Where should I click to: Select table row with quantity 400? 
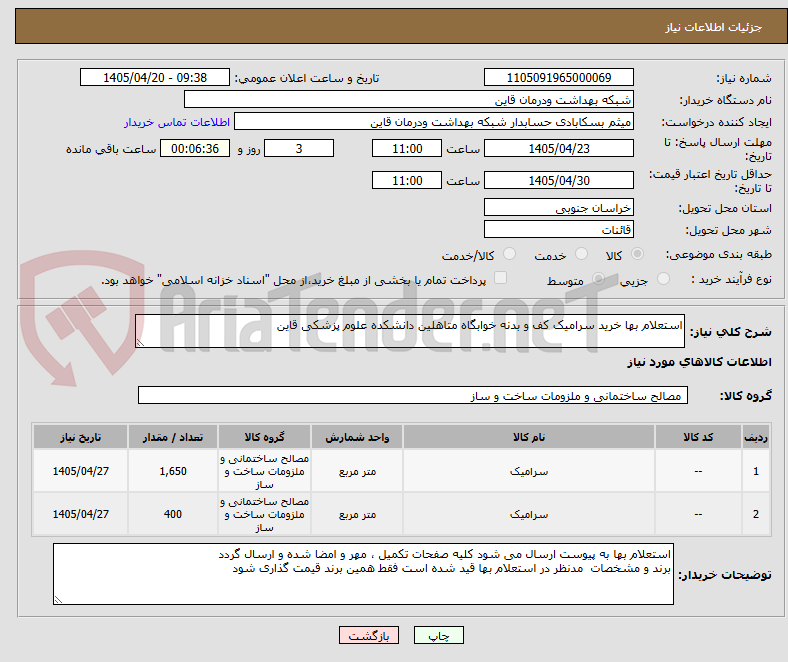pyautogui.click(x=401, y=514)
